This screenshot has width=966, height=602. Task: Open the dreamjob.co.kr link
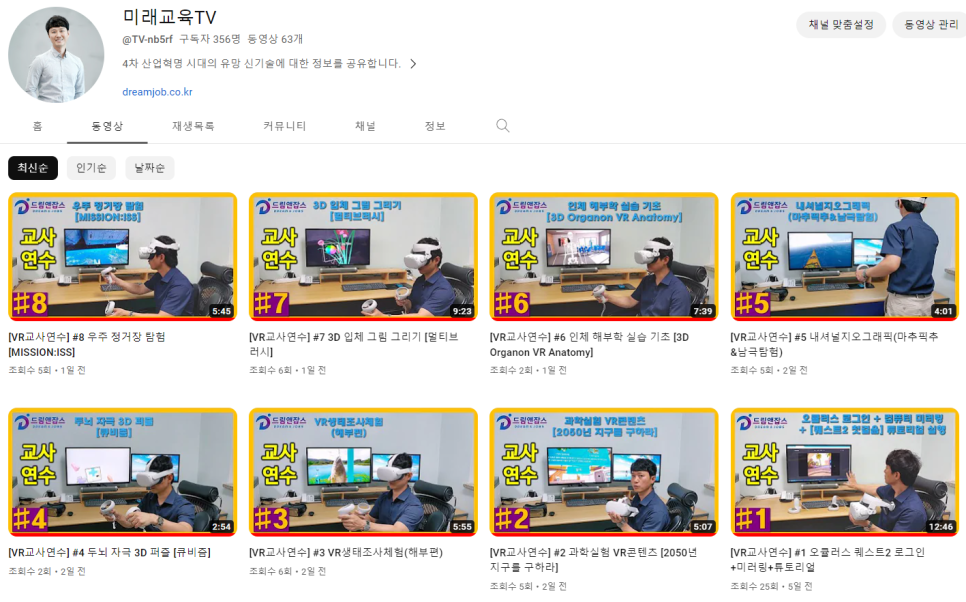pyautogui.click(x=157, y=92)
